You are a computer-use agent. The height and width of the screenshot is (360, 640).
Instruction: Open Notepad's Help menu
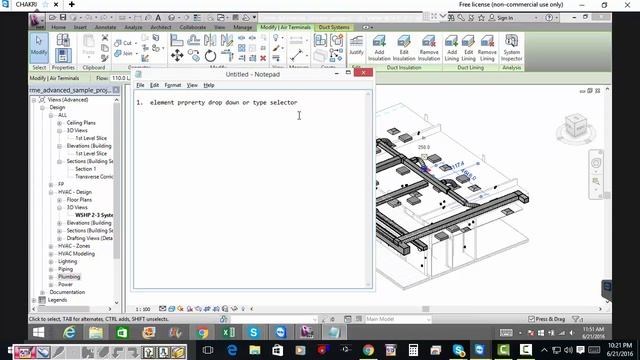pos(209,85)
